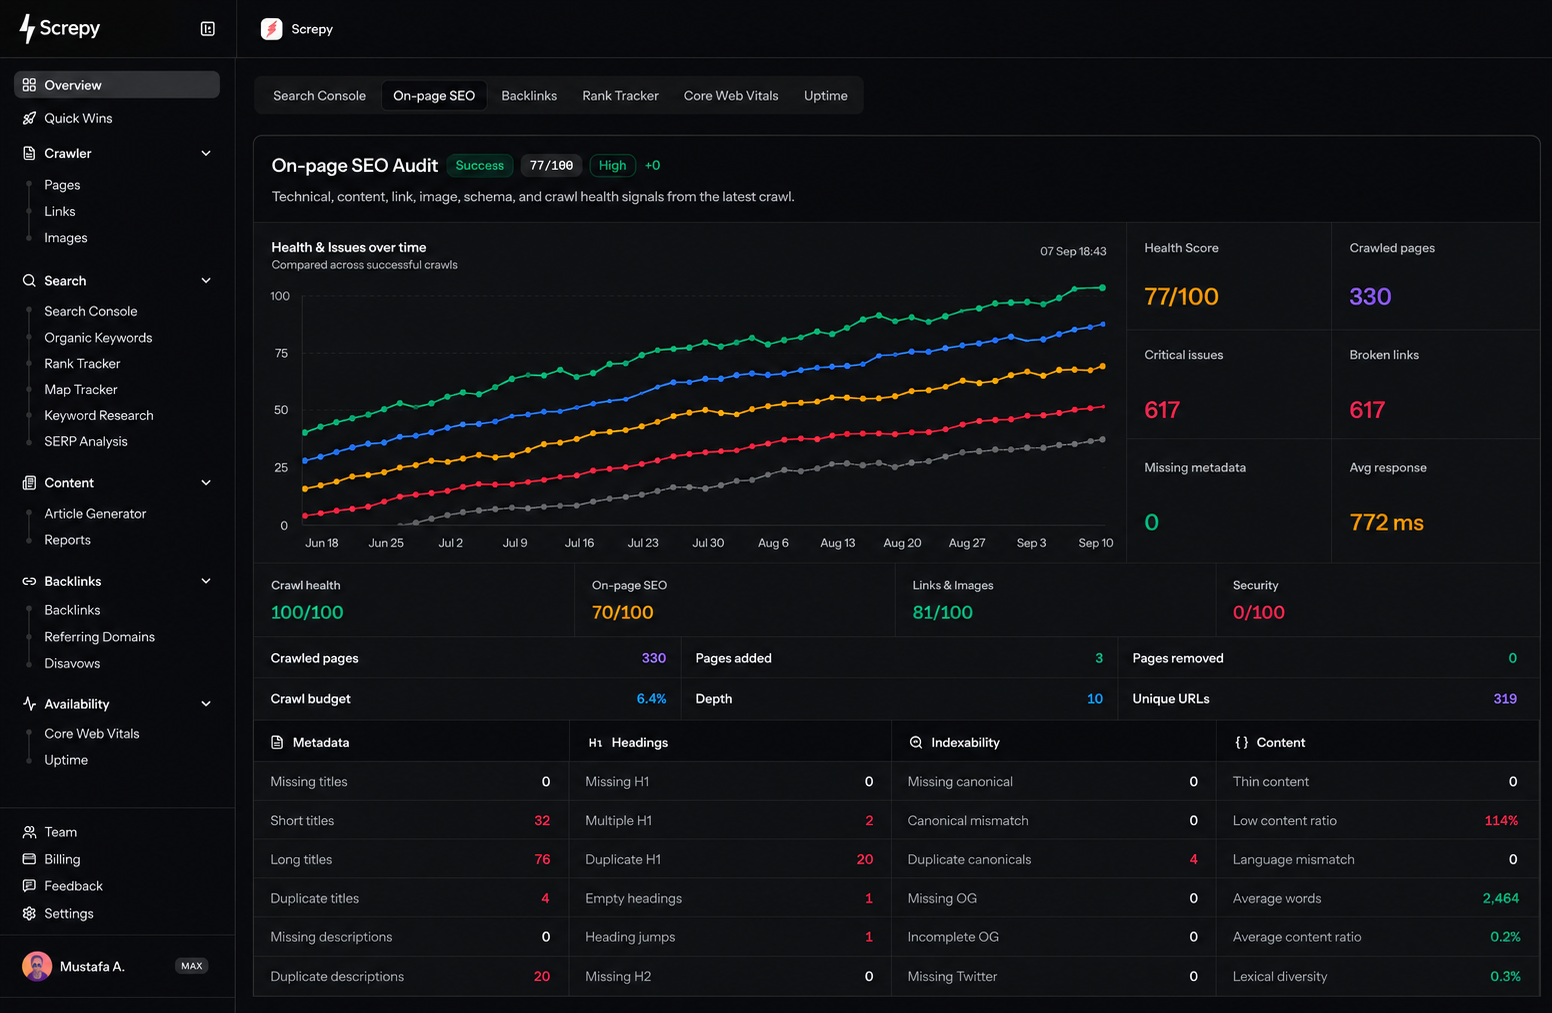The width and height of the screenshot is (1552, 1013).
Task: Open Disavows in sidebar
Action: (x=72, y=663)
